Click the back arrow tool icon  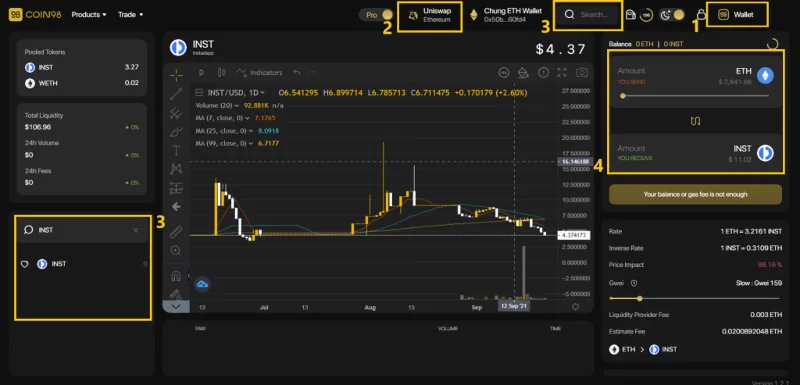click(176, 207)
